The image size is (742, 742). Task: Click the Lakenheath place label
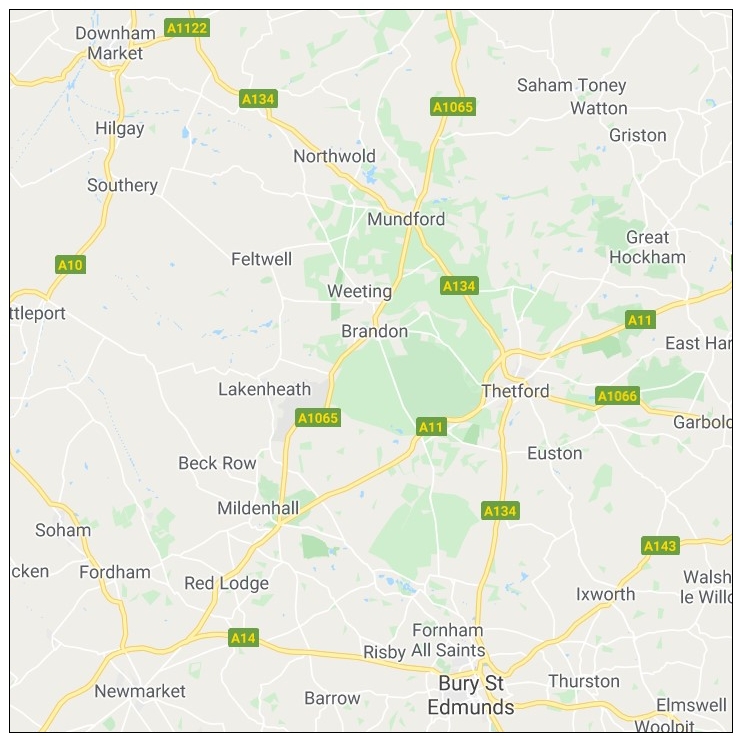tap(265, 389)
